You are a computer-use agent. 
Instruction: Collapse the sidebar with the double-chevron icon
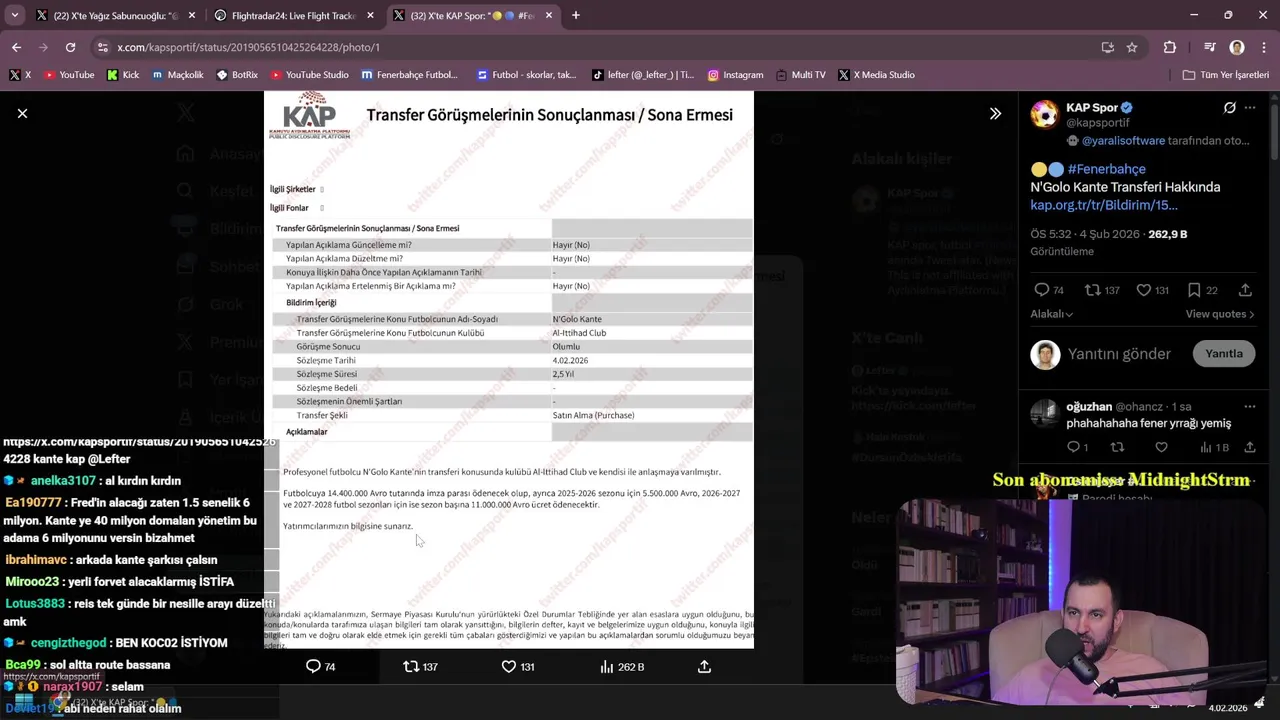[x=995, y=114]
